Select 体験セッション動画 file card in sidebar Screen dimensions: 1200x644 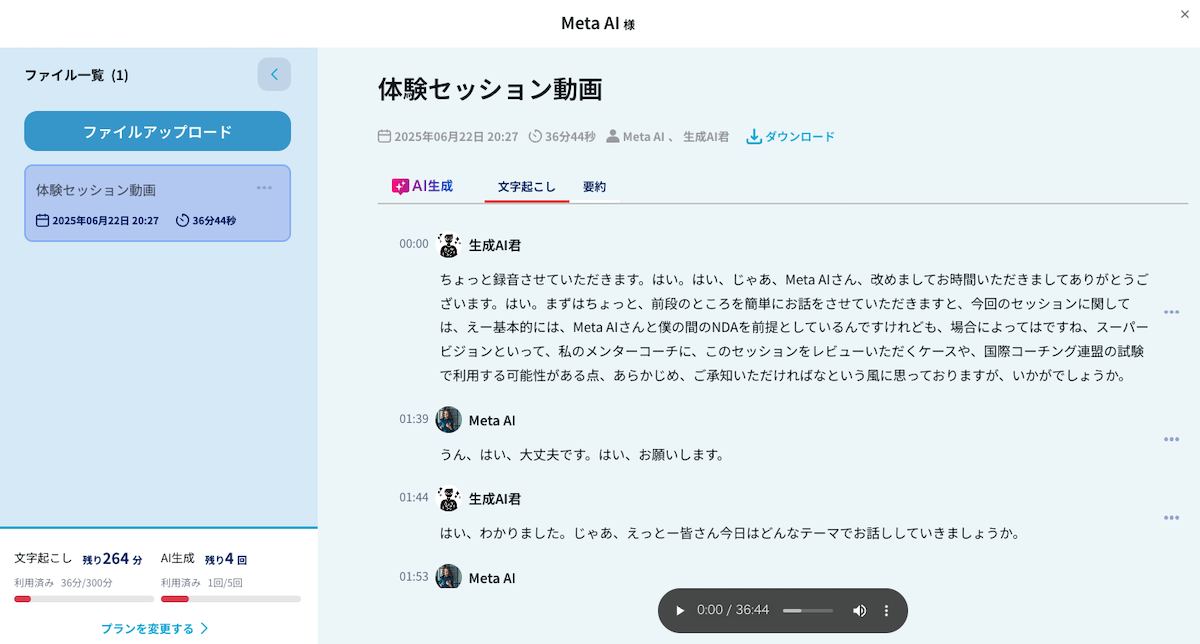click(158, 203)
